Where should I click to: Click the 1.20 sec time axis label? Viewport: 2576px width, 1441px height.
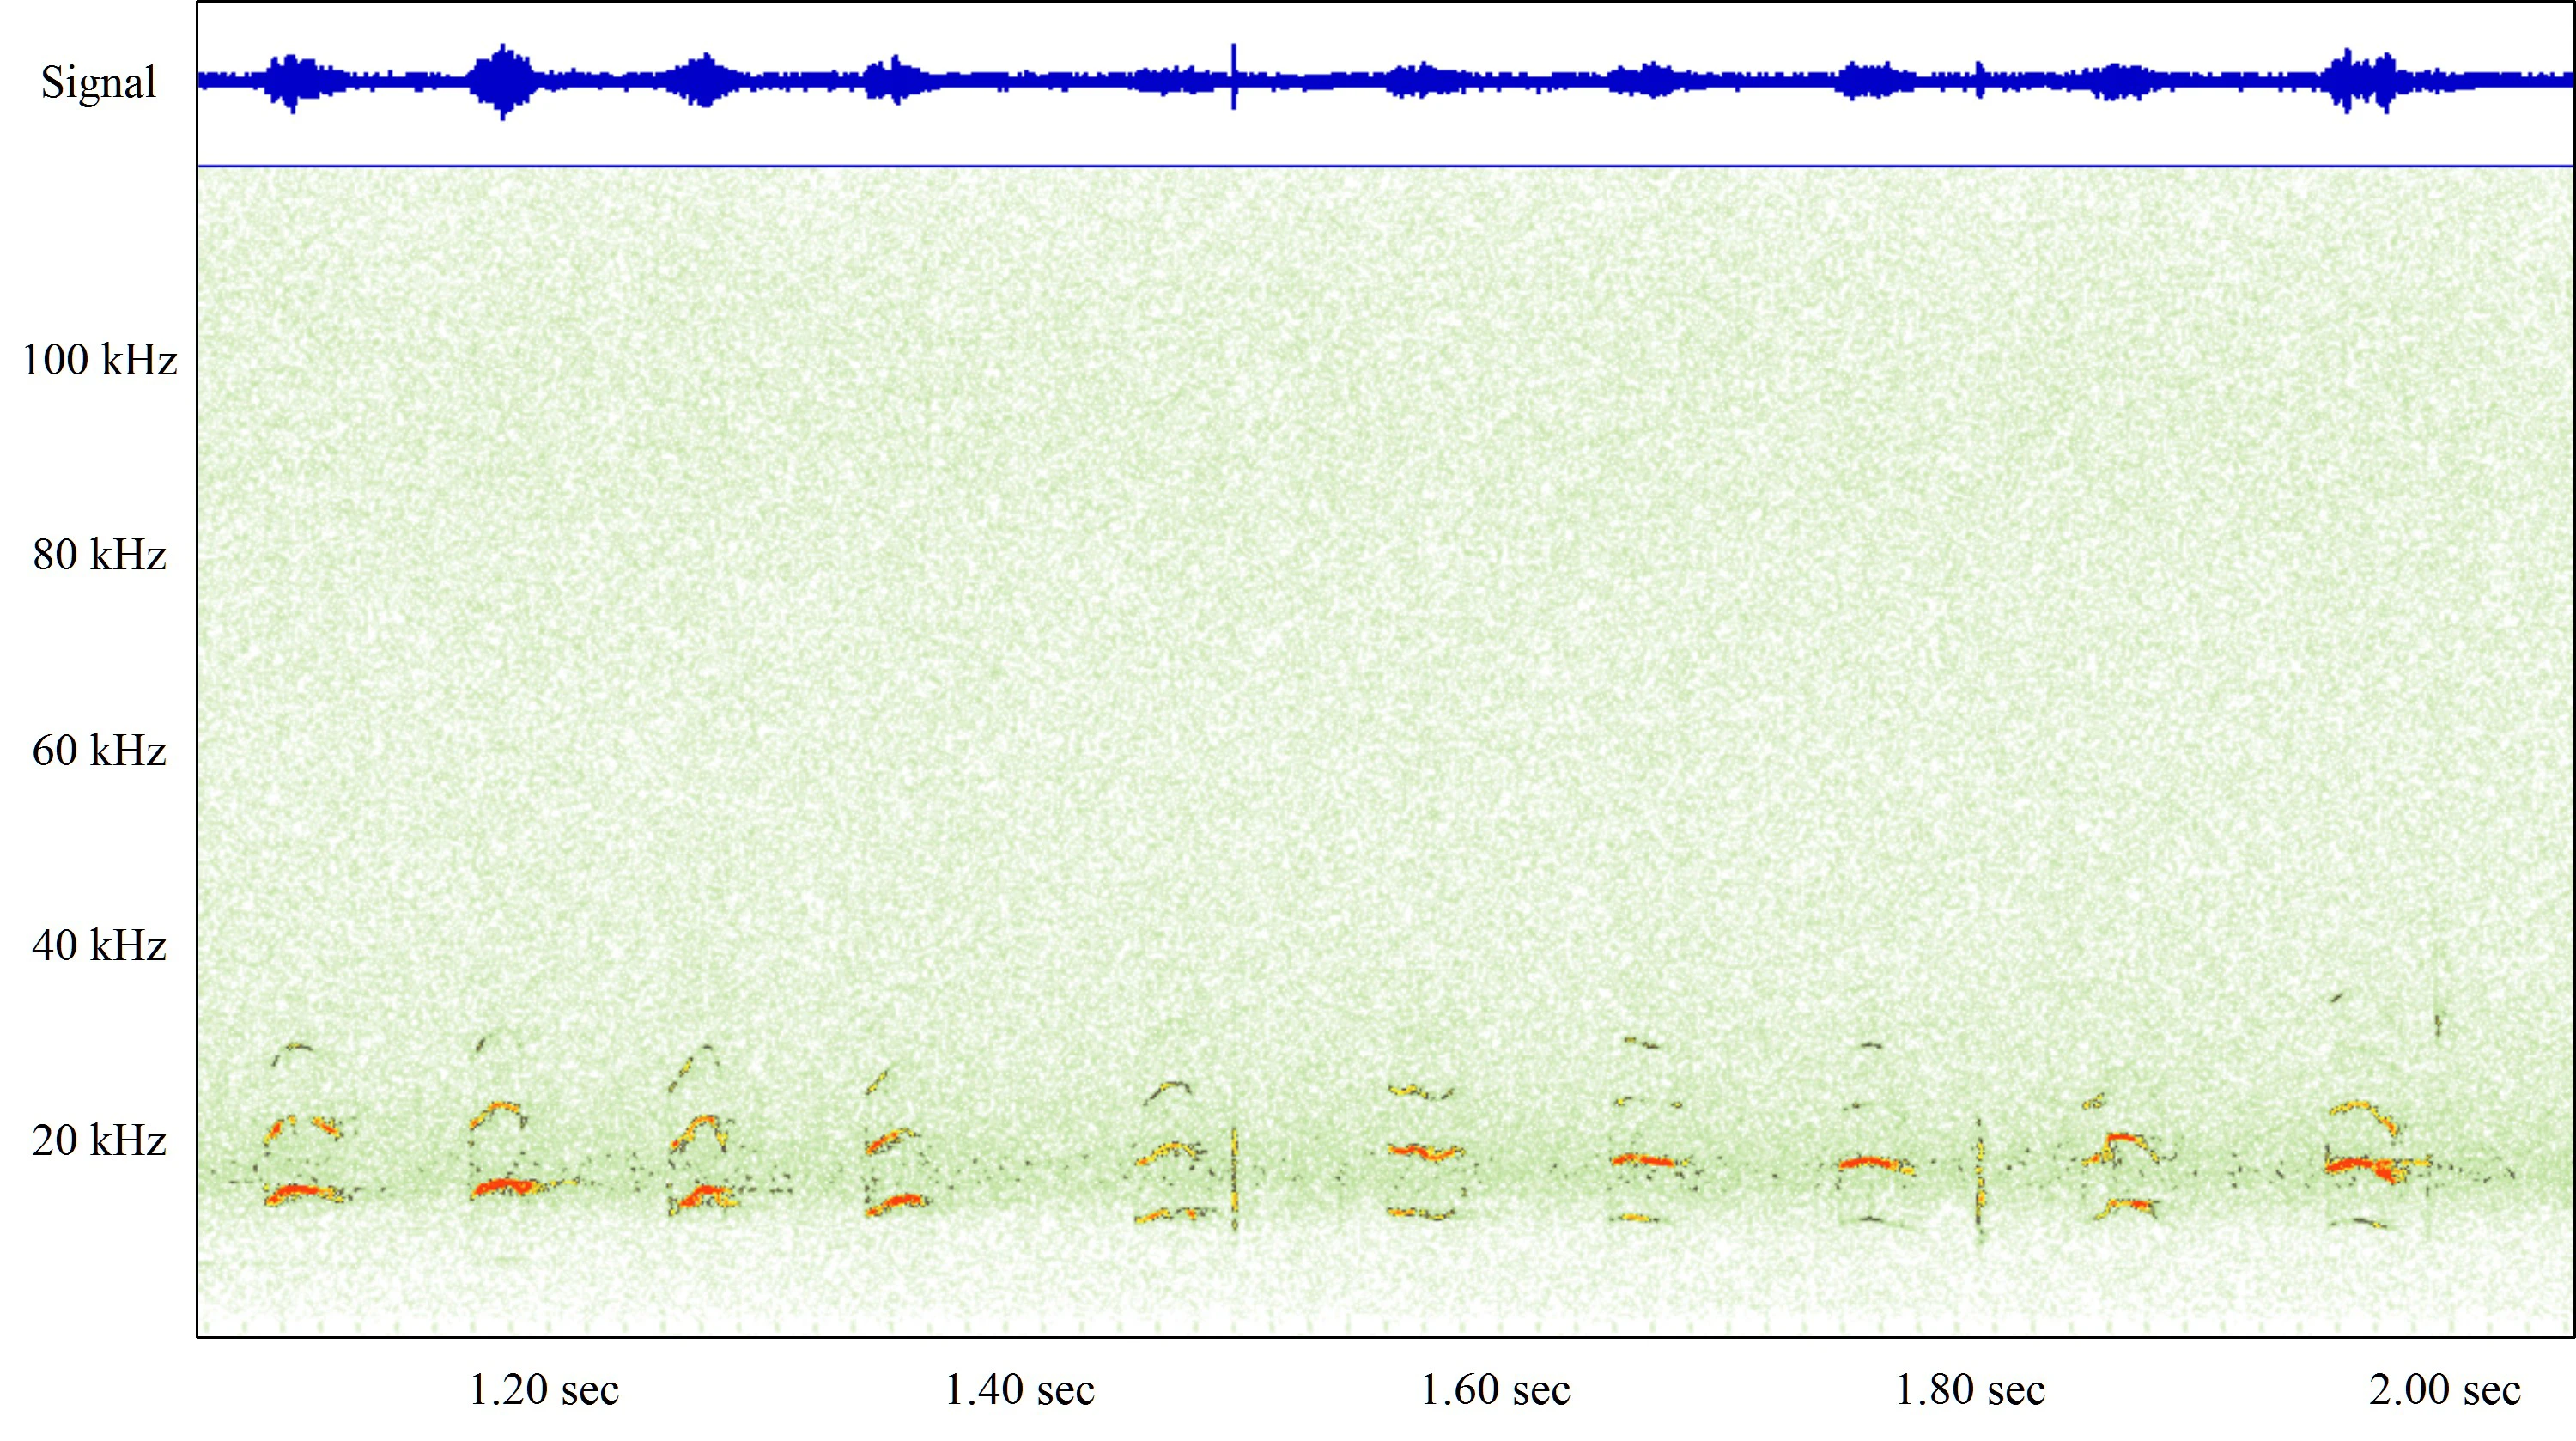pyautogui.click(x=544, y=1390)
